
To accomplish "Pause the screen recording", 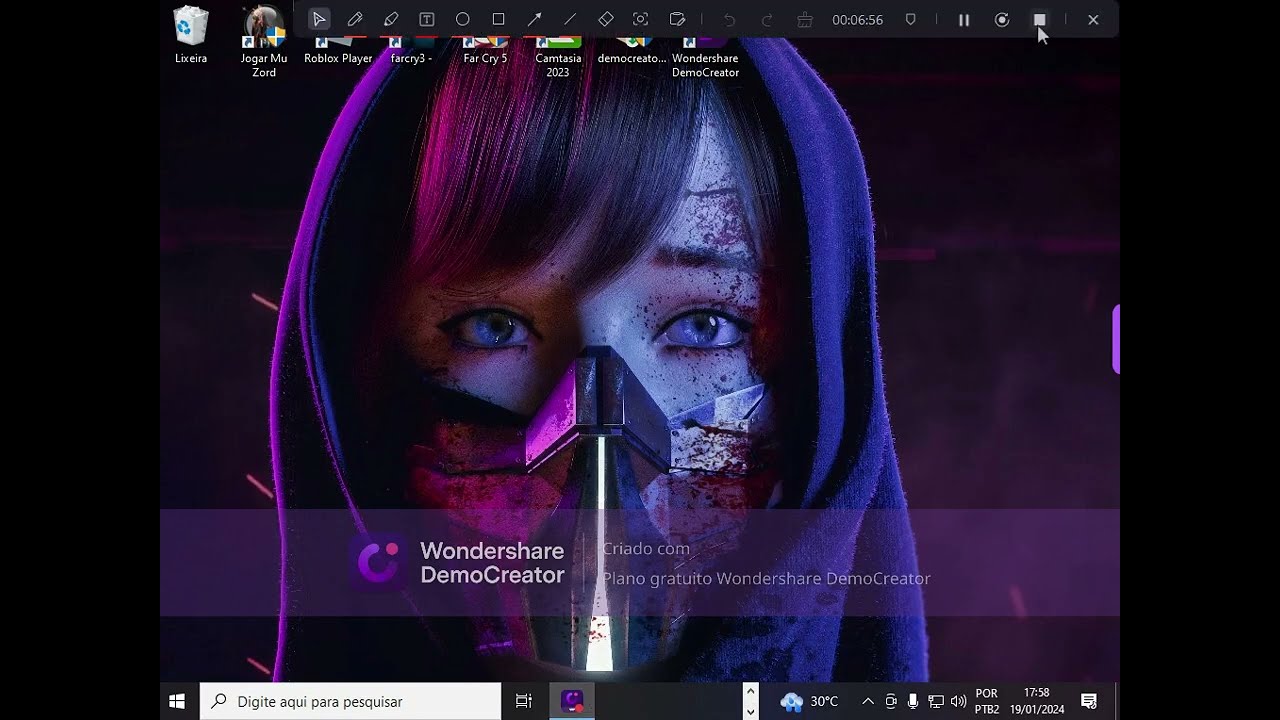I will point(964,20).
